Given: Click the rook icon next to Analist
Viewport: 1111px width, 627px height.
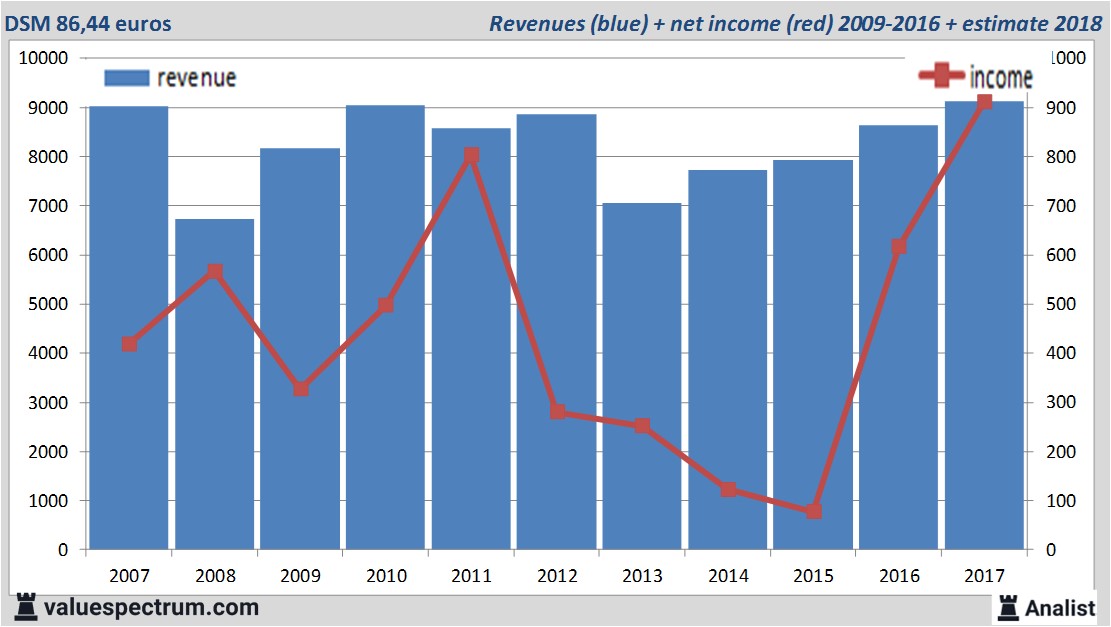Looking at the screenshot, I should pyautogui.click(x=1008, y=608).
